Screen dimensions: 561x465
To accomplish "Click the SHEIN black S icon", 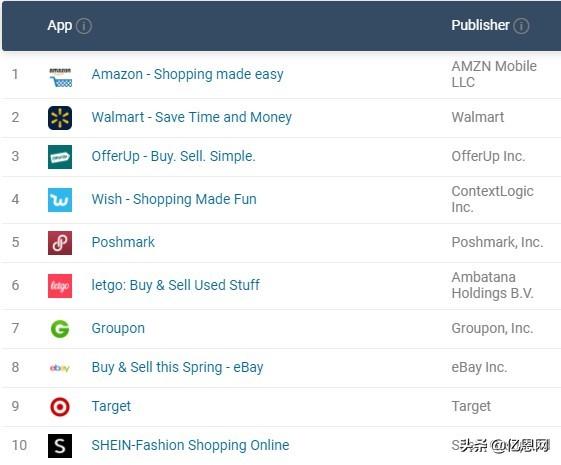I will coord(60,446).
